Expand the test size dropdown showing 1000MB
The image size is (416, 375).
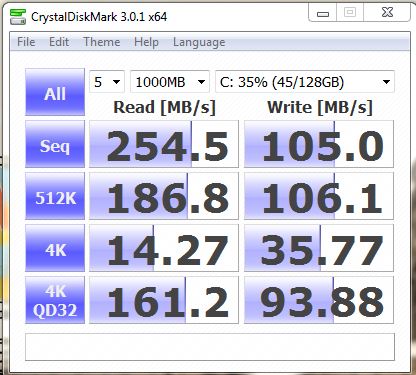coord(170,82)
